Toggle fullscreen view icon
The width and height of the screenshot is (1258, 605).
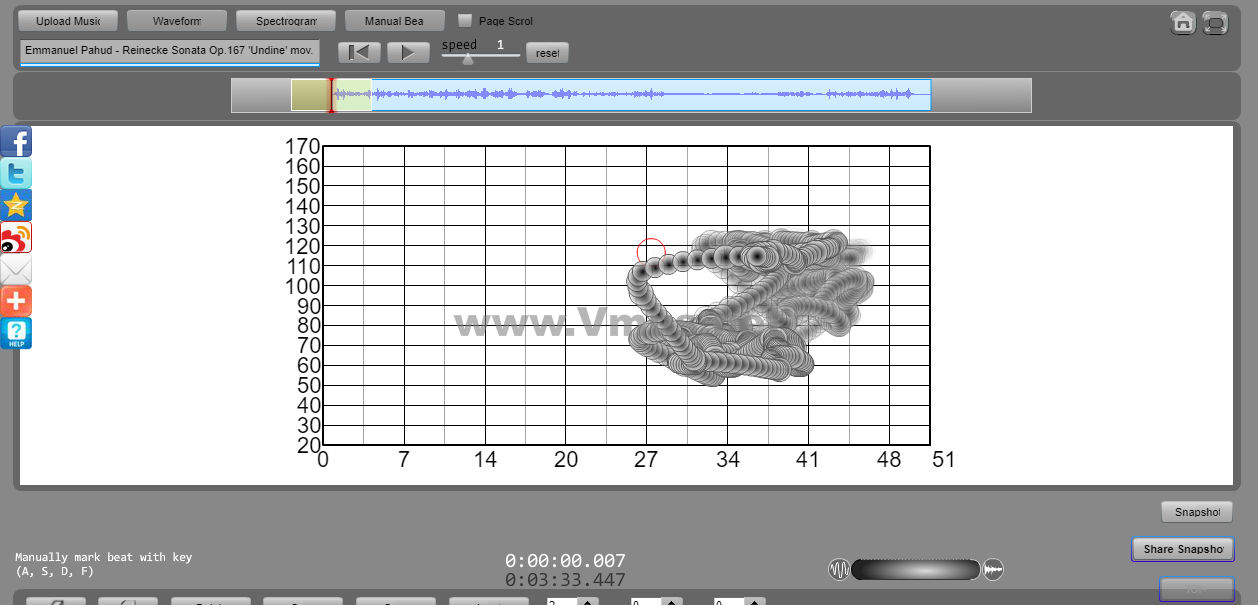[x=1215, y=22]
